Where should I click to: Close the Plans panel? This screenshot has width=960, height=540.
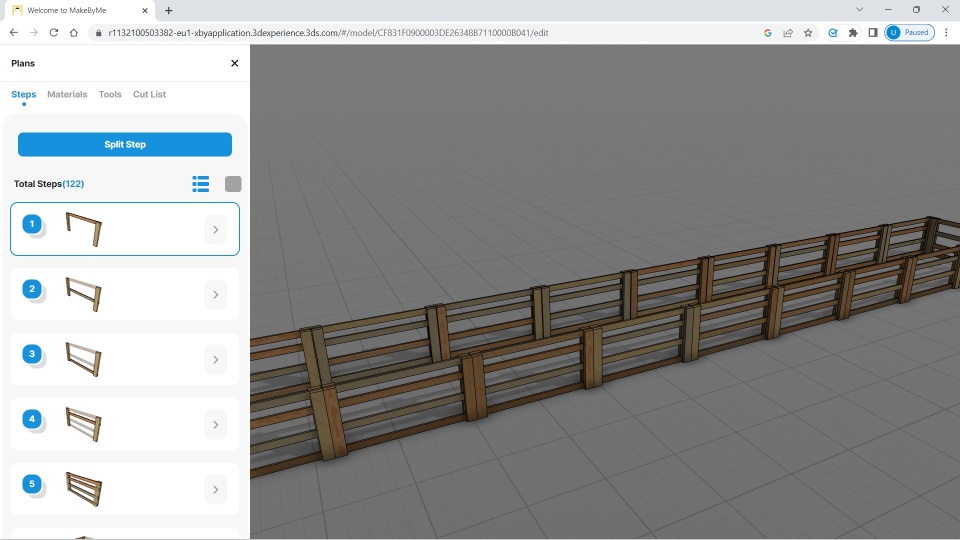(234, 63)
